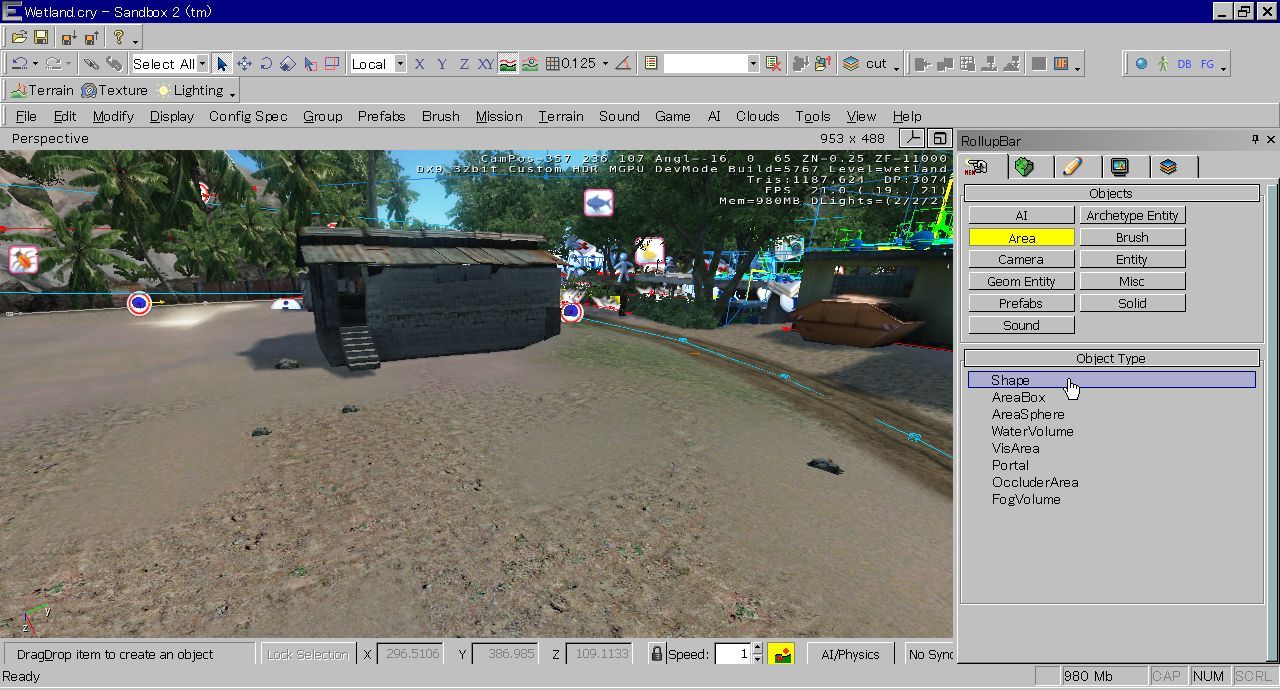Select AreaBox object type
Viewport: 1280px width, 690px height.
1018,397
